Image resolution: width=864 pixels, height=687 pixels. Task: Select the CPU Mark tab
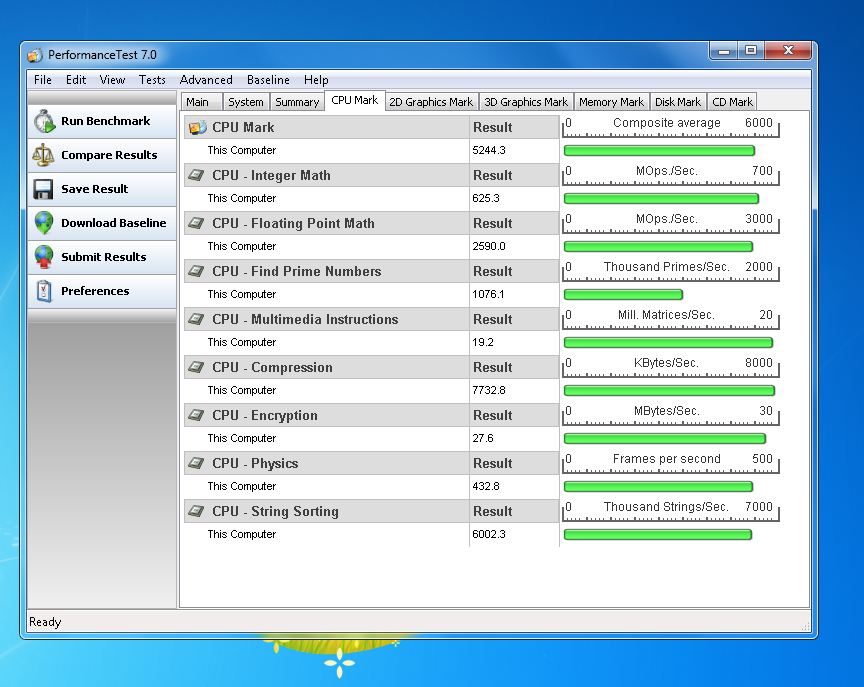(354, 100)
